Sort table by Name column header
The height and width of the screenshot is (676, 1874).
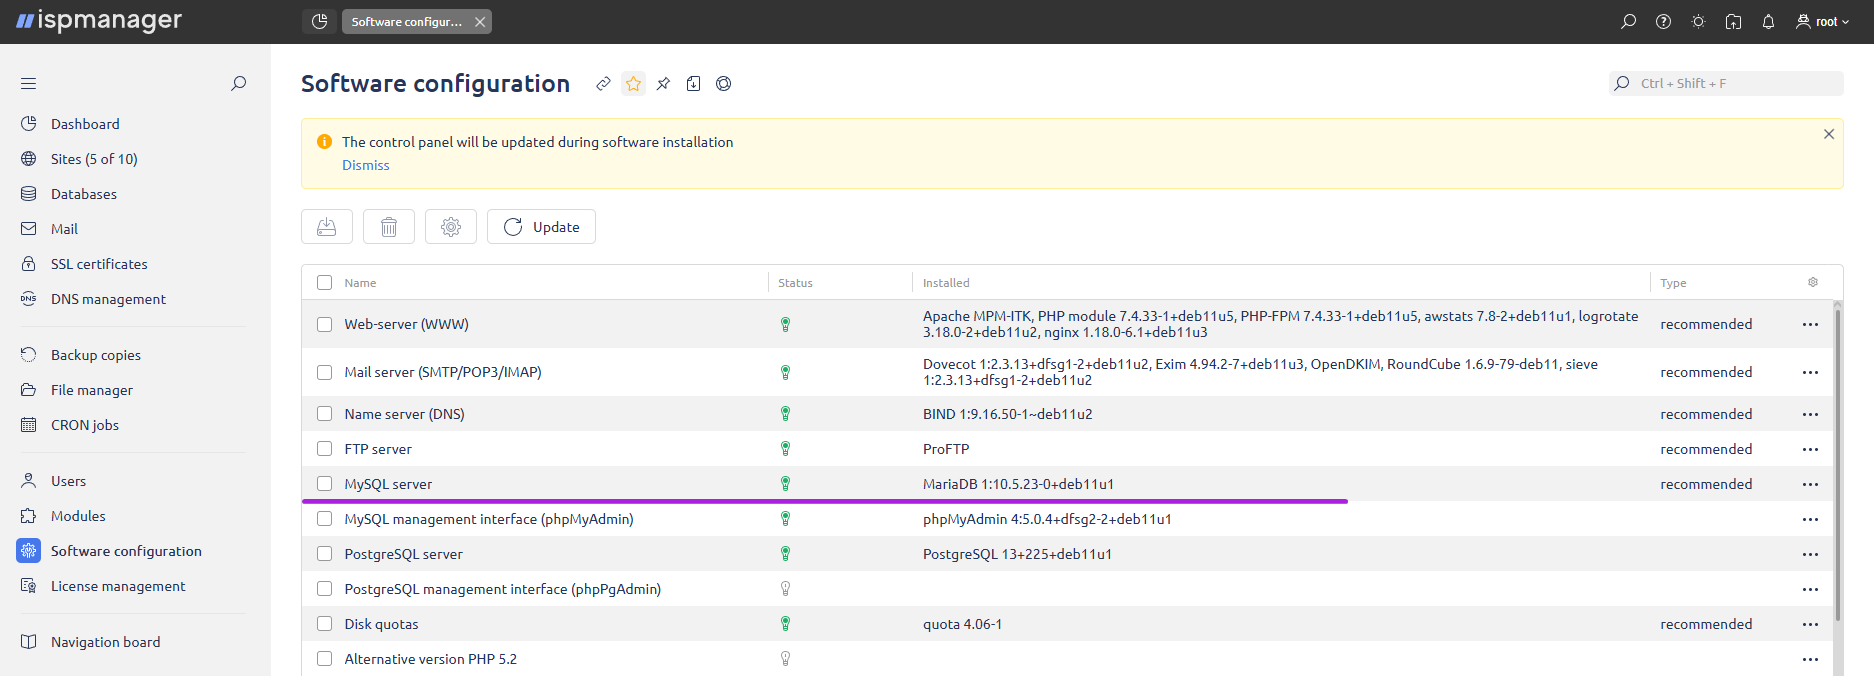click(360, 283)
